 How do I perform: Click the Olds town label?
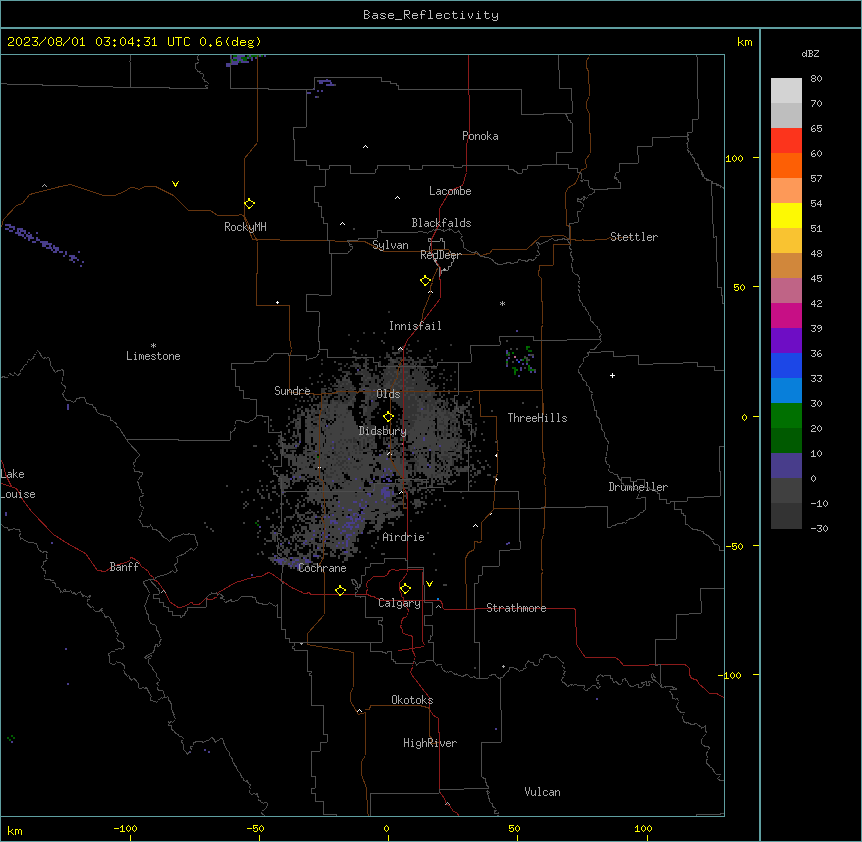click(x=388, y=394)
